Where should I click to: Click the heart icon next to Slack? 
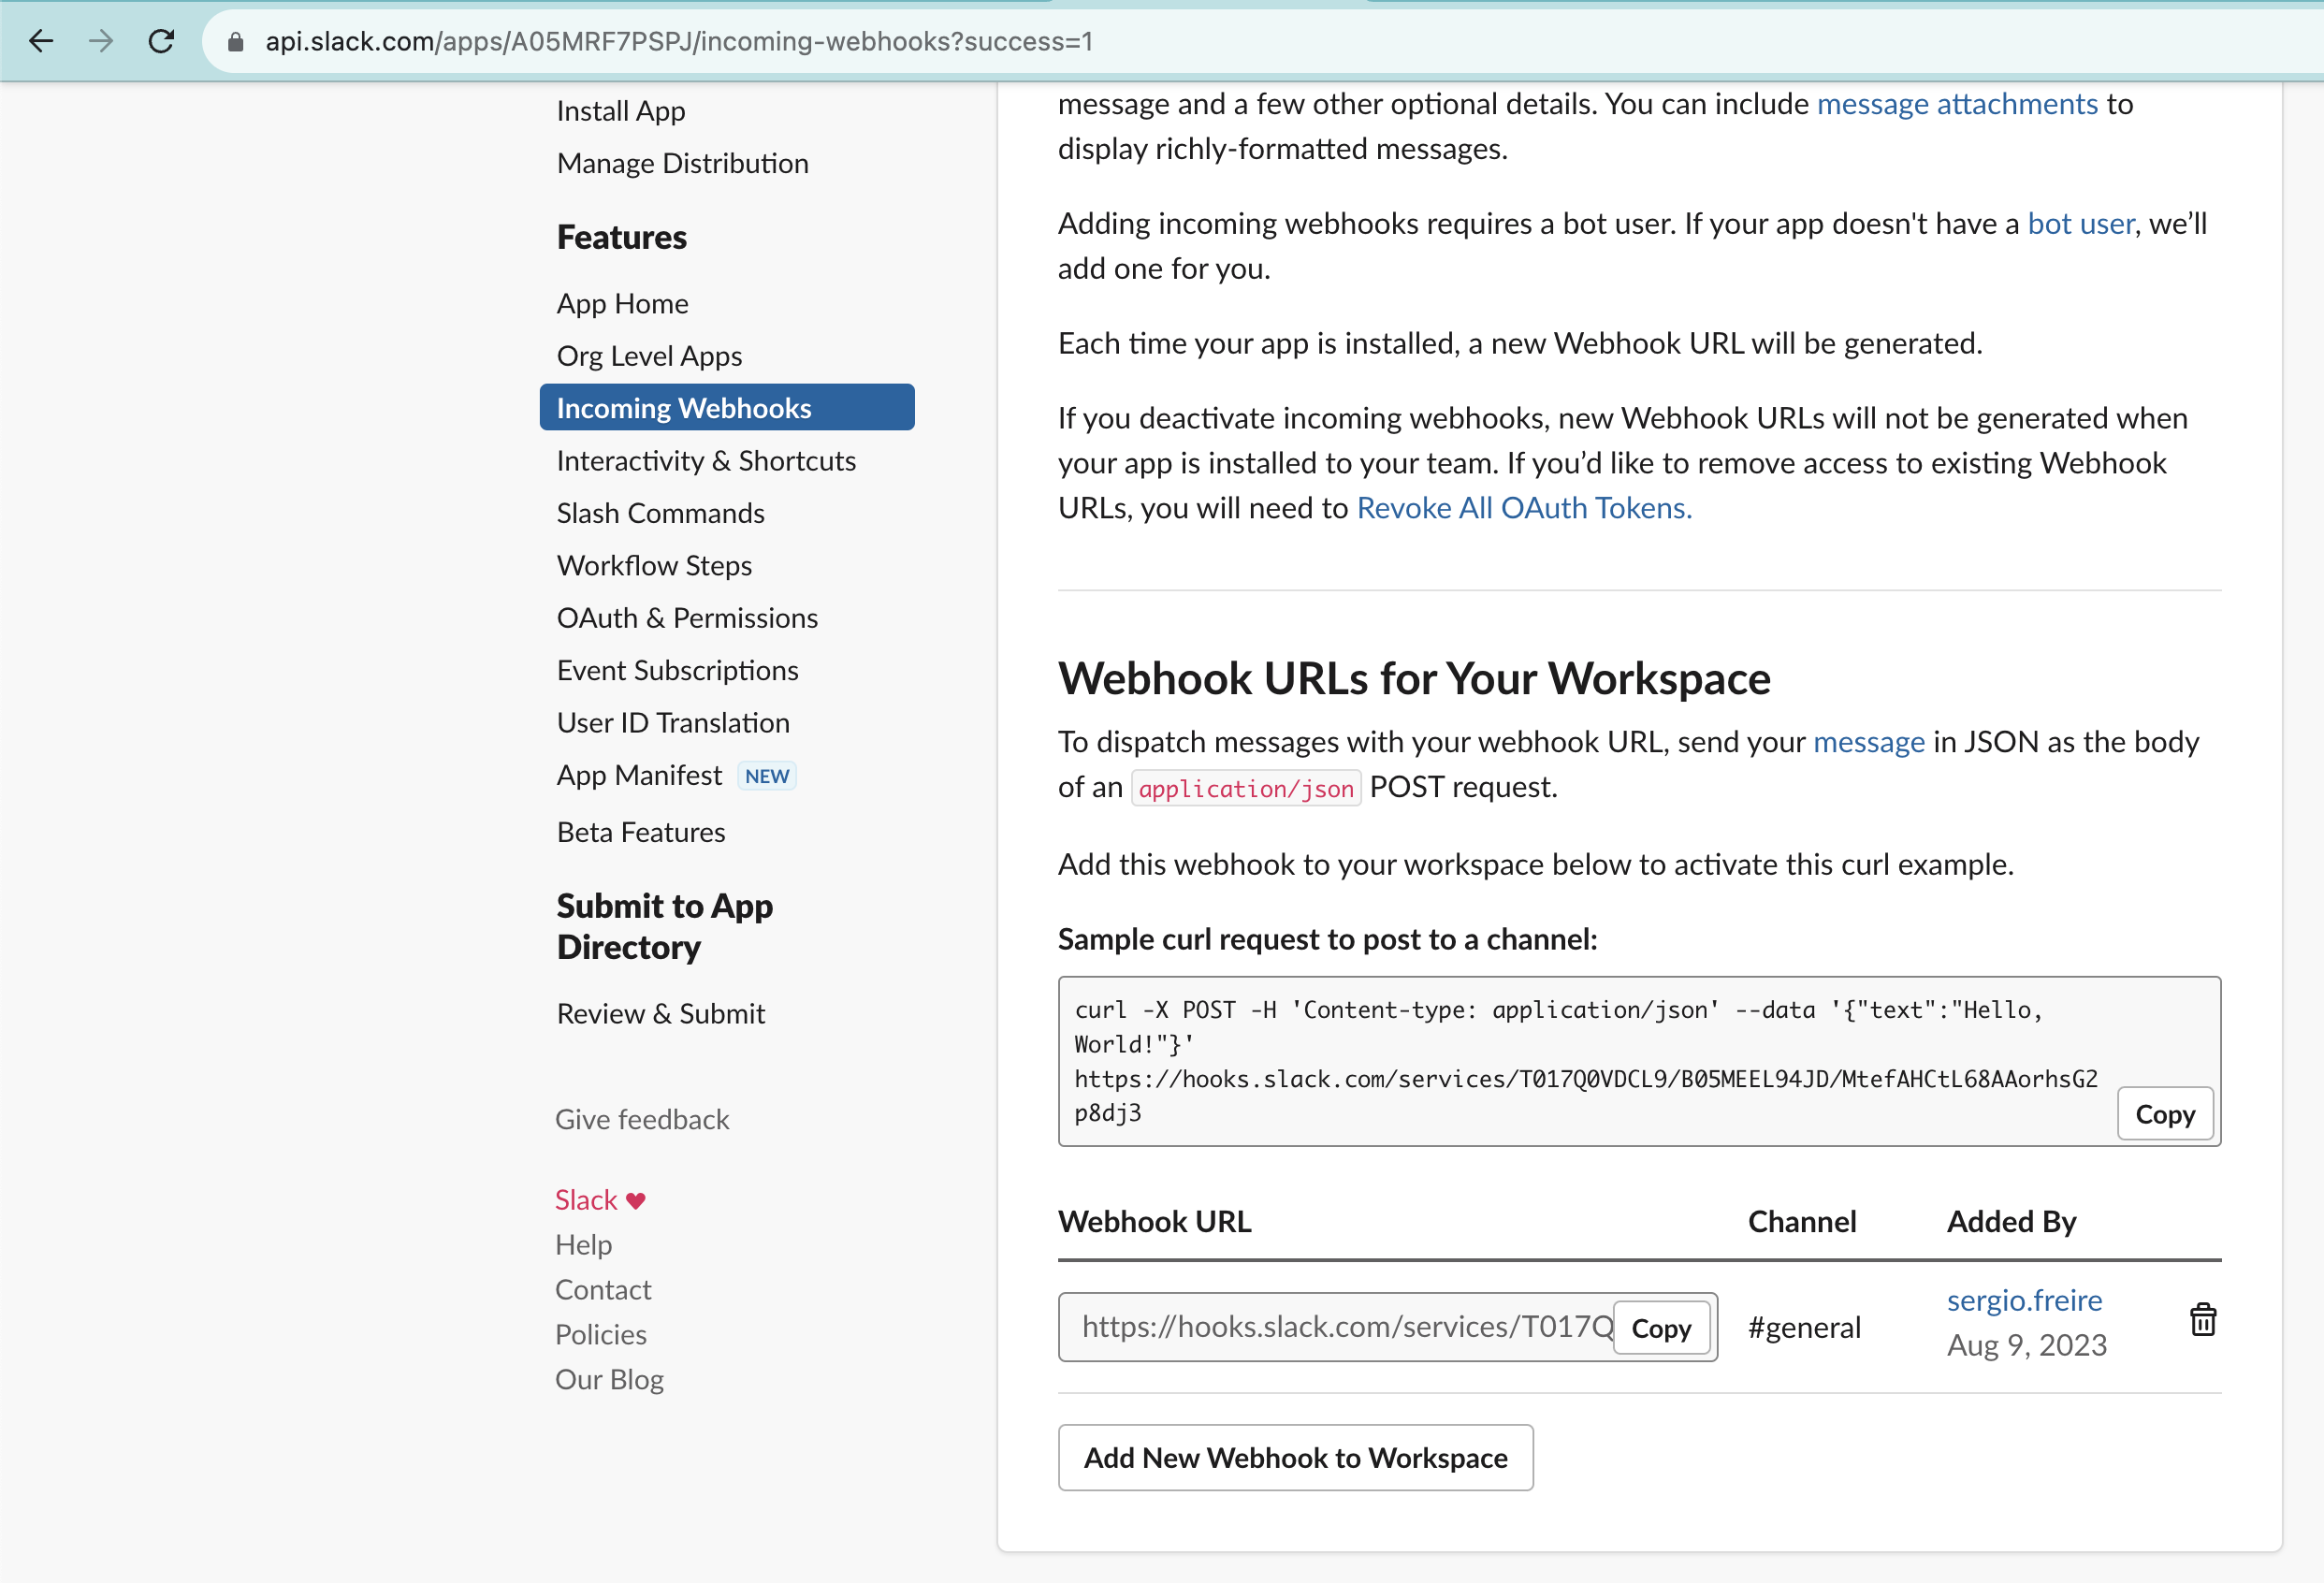[636, 1200]
